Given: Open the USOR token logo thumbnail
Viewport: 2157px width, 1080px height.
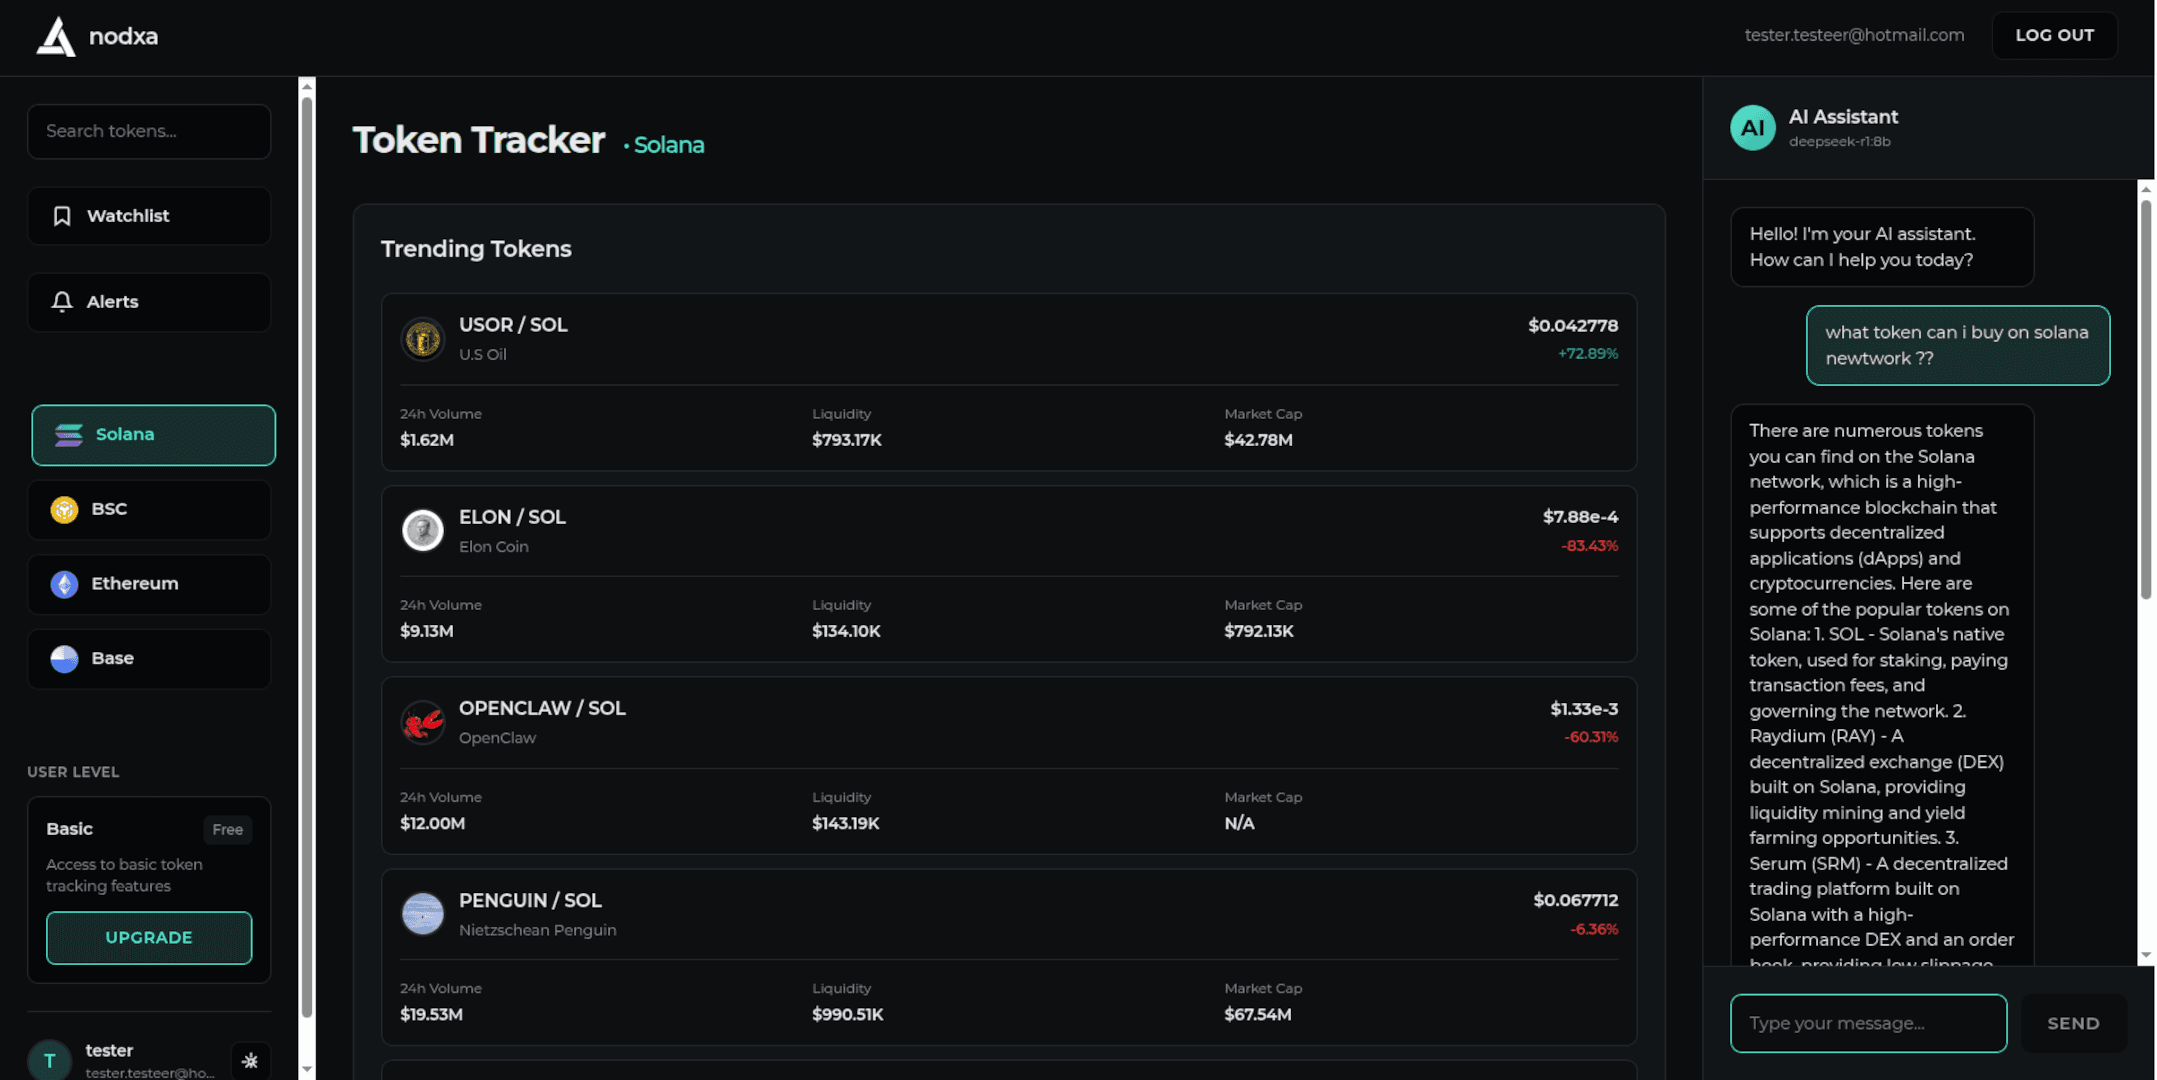Looking at the screenshot, I should click(x=423, y=338).
